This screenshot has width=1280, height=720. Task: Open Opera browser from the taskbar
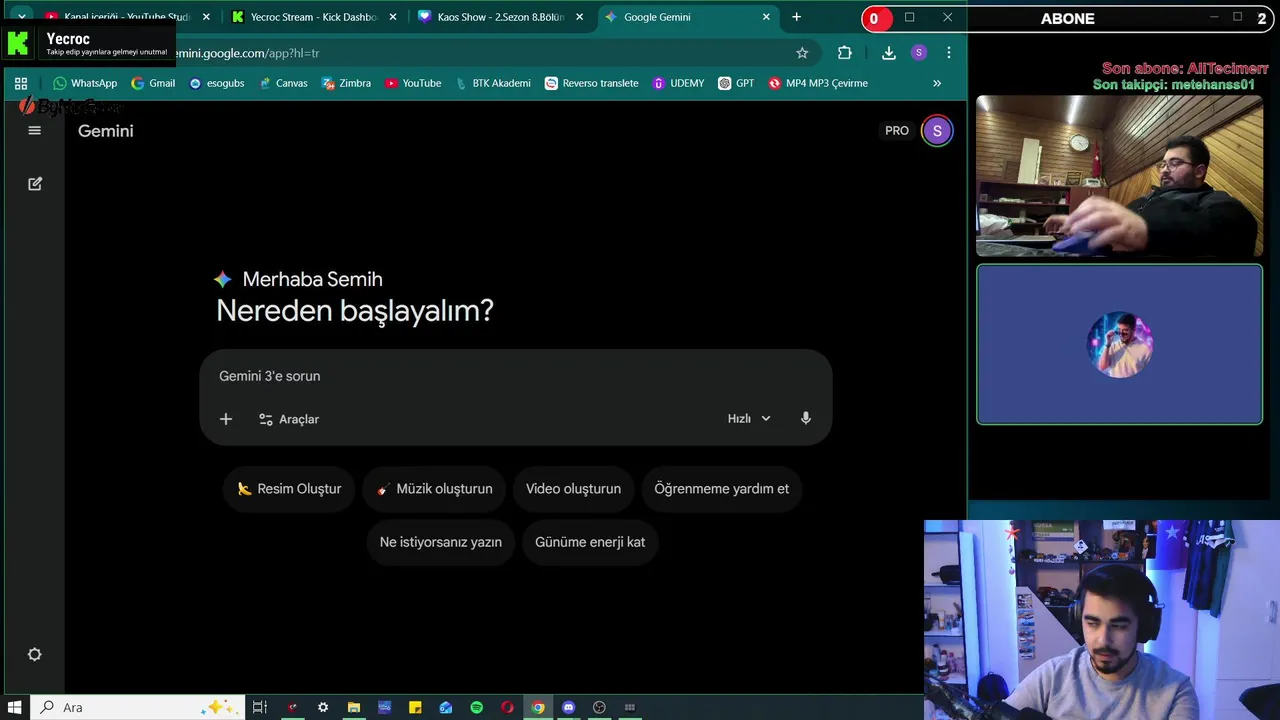[508, 707]
